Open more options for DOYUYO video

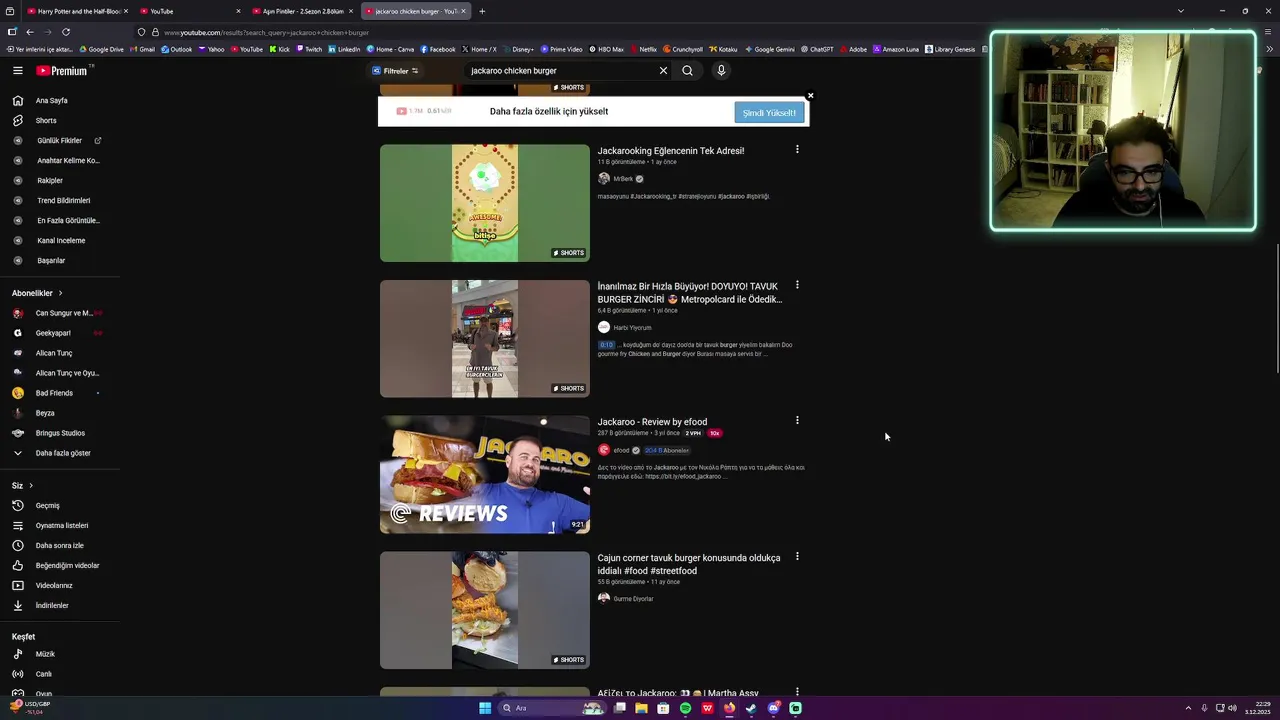click(797, 285)
